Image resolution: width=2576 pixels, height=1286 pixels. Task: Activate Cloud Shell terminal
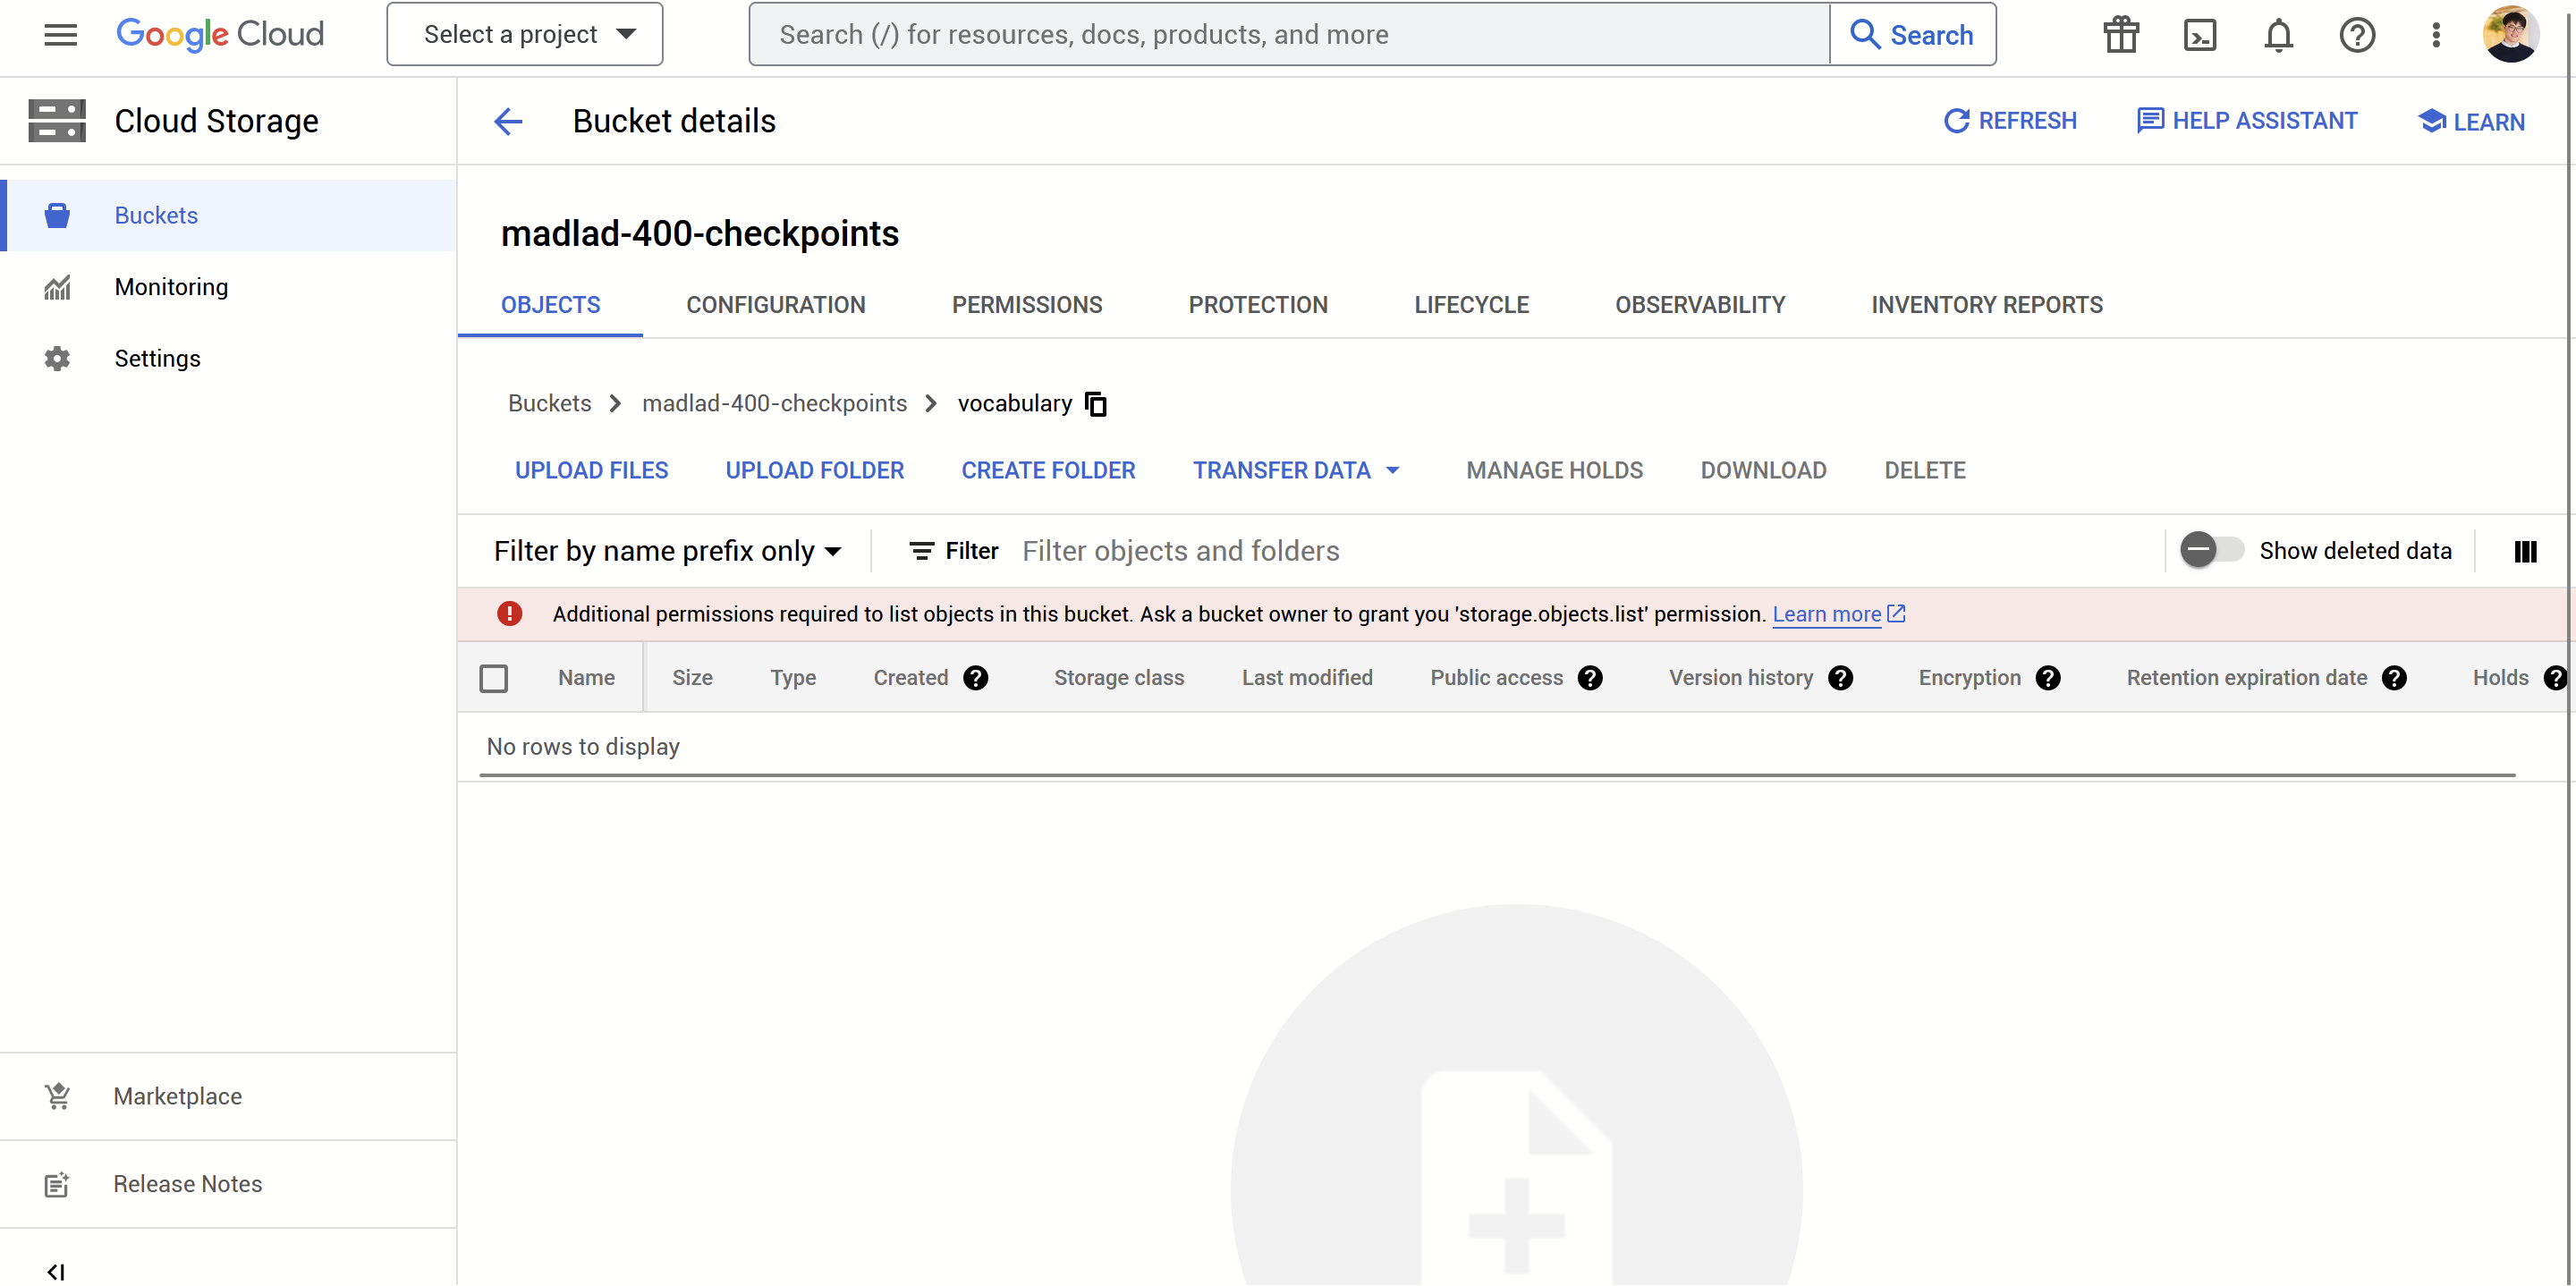2200,34
